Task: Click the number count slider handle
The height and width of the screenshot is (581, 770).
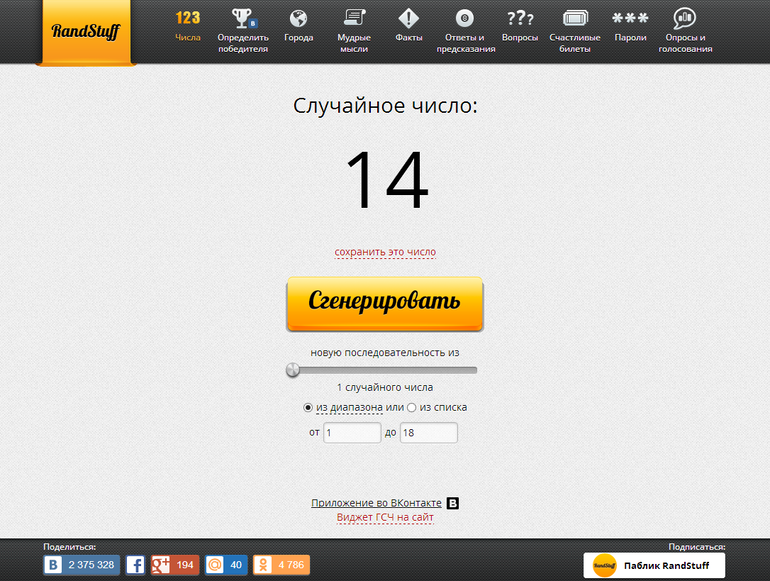Action: point(293,370)
